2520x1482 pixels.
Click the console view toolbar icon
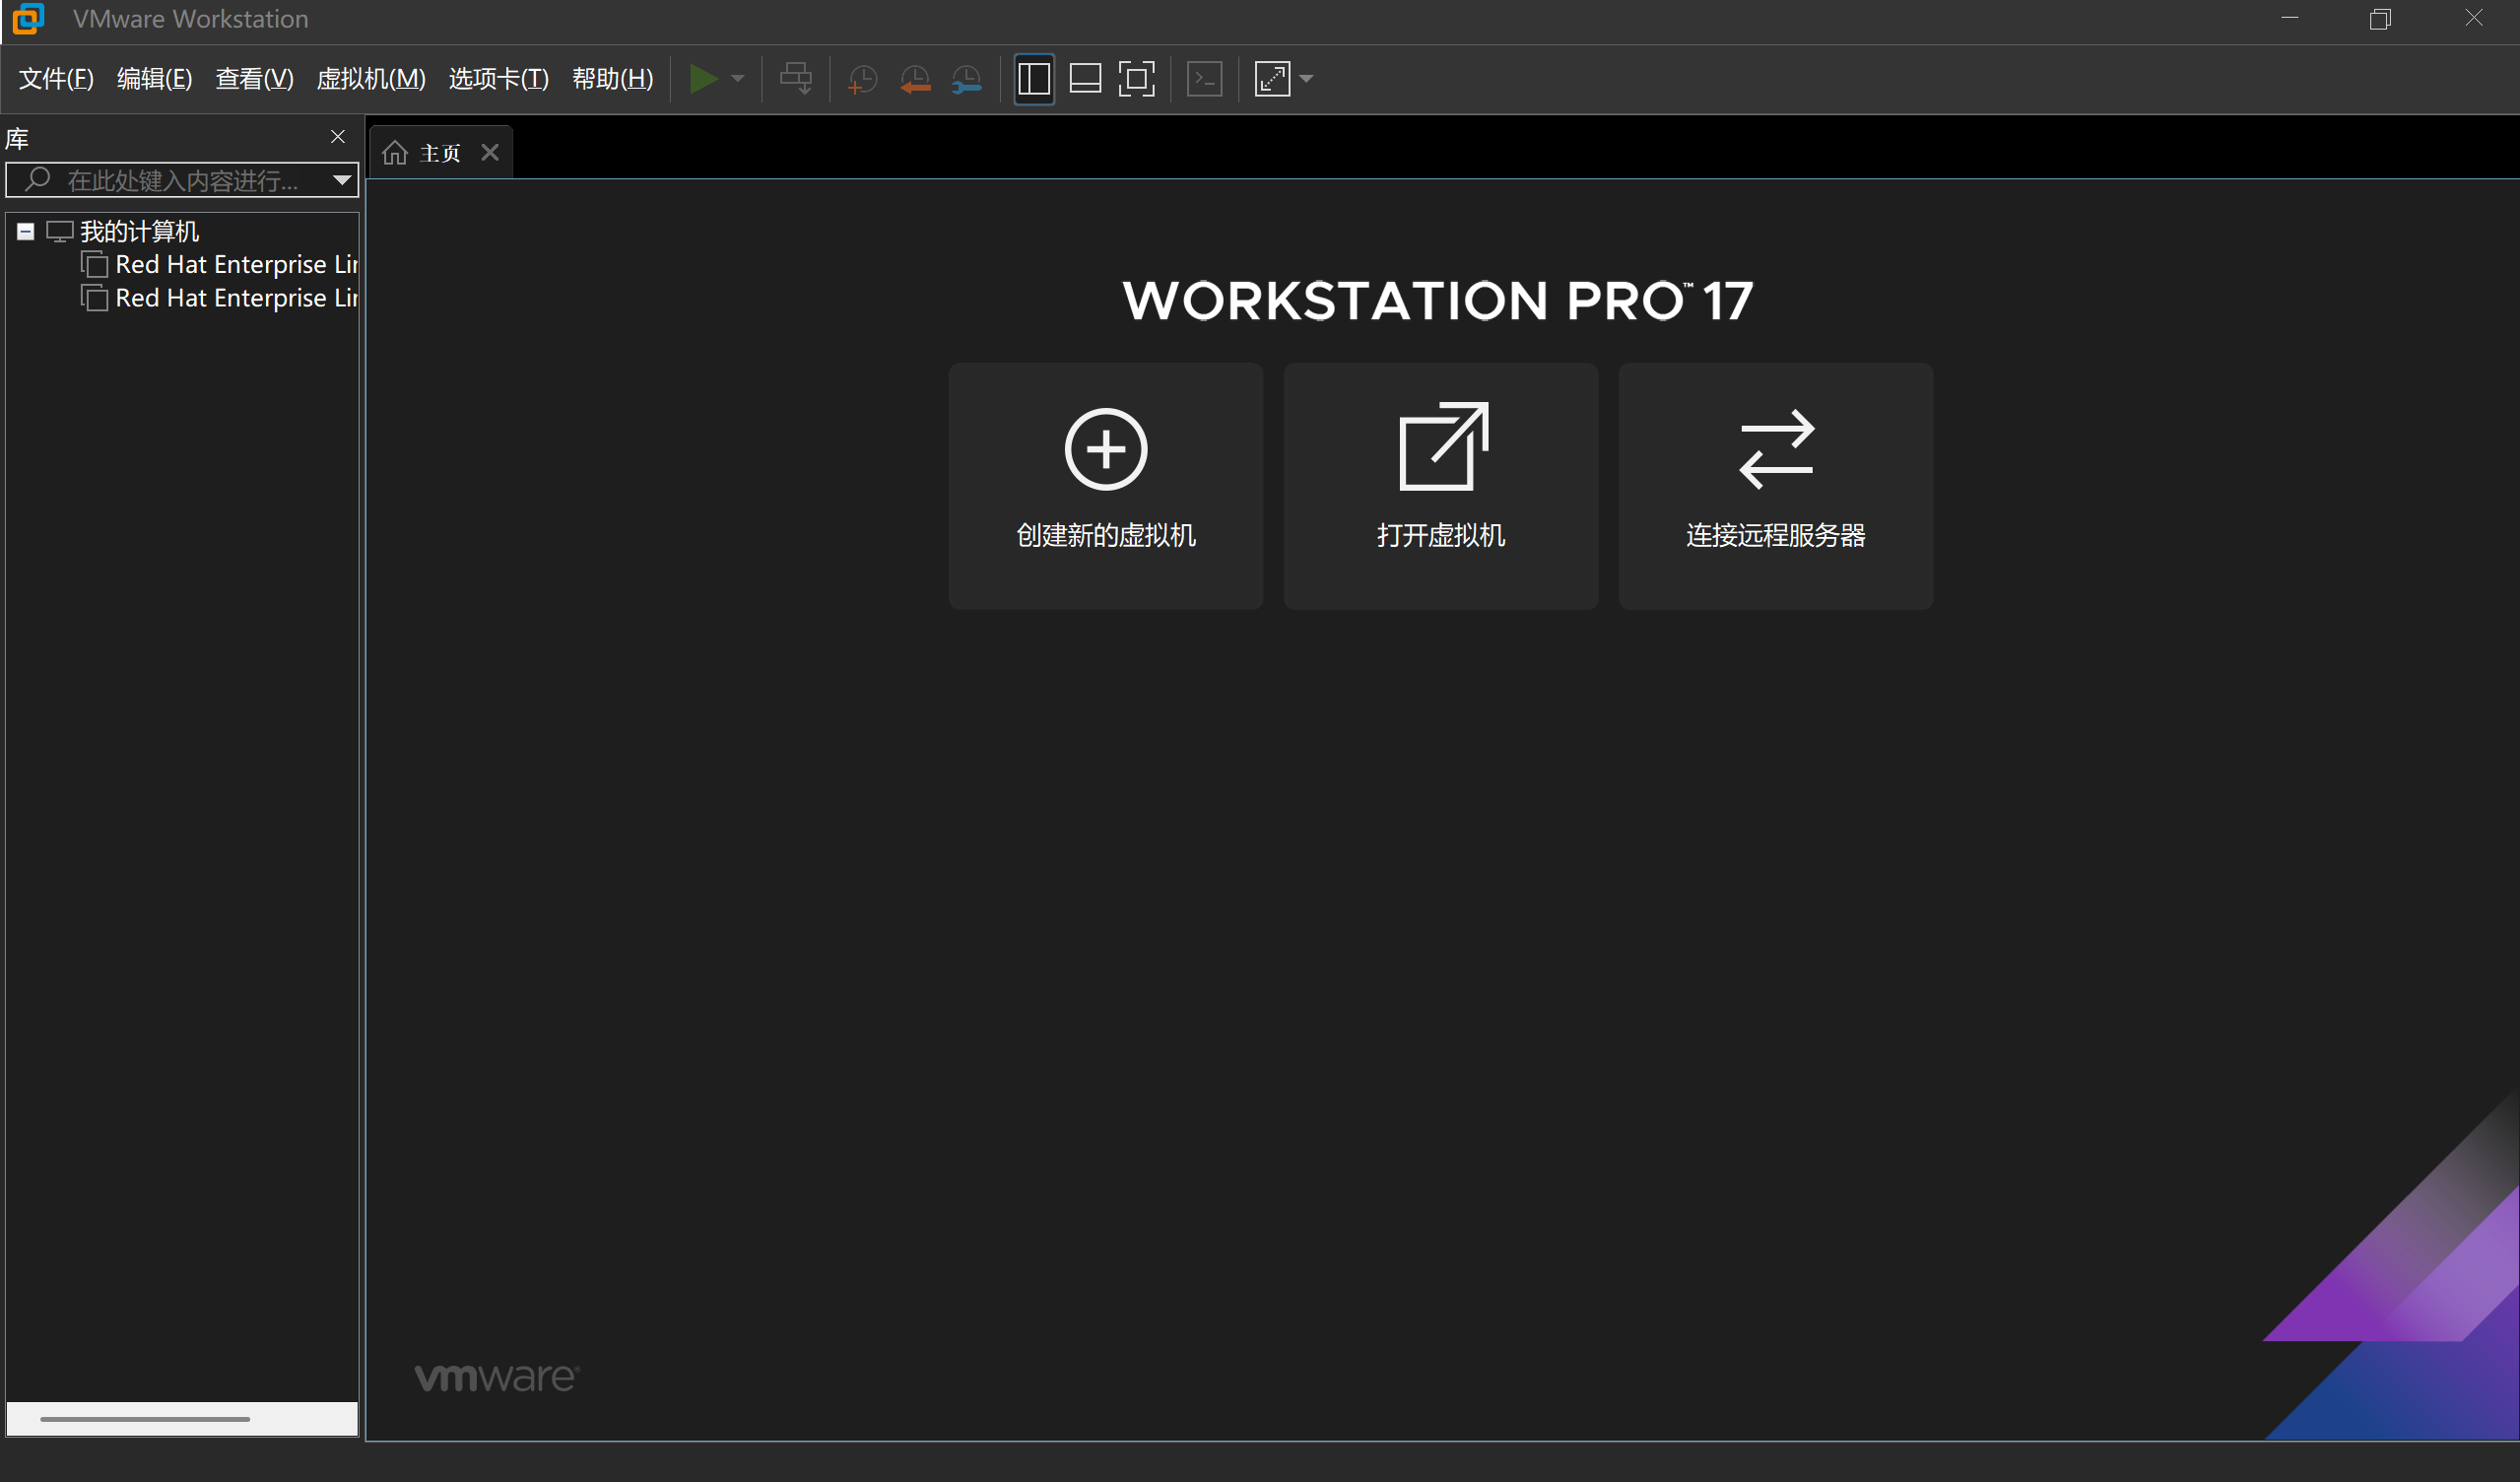1204,78
